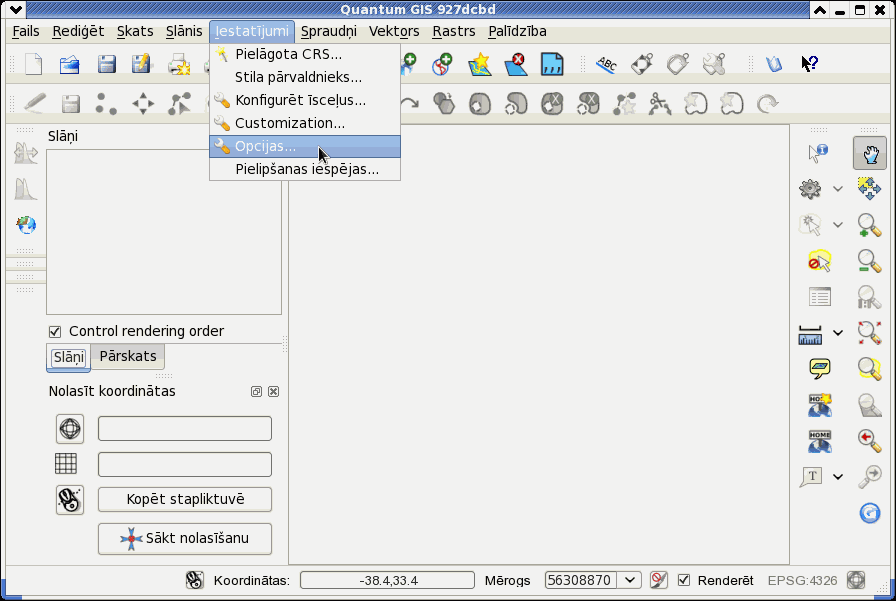The height and width of the screenshot is (601, 896).
Task: Click the Sākt nolasīšanu button
Action: tap(185, 538)
